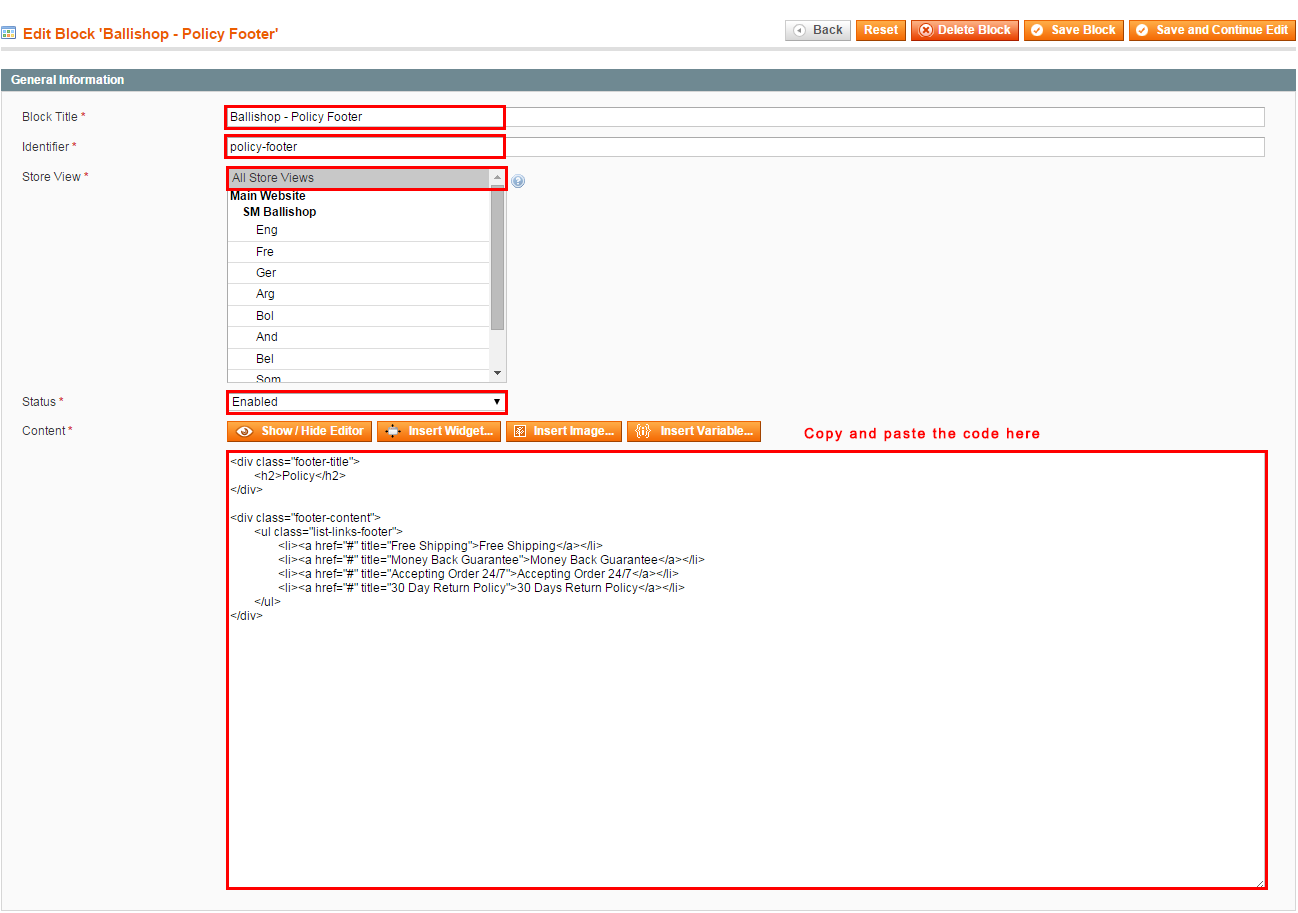Click the Delete Block button
This screenshot has height=913, width=1298.
[965, 30]
